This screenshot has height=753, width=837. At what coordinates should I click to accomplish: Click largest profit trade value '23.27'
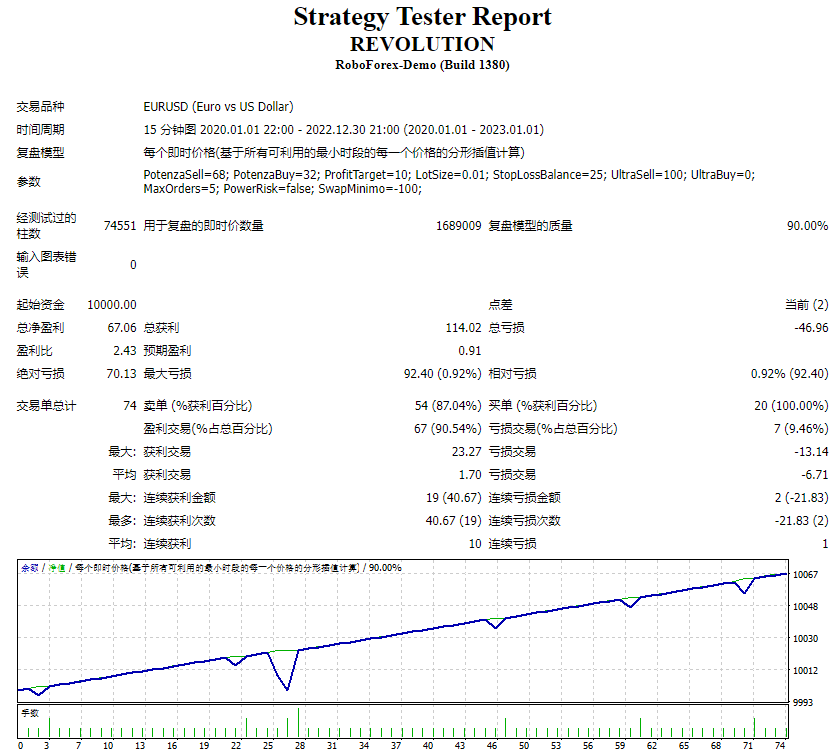pyautogui.click(x=467, y=451)
